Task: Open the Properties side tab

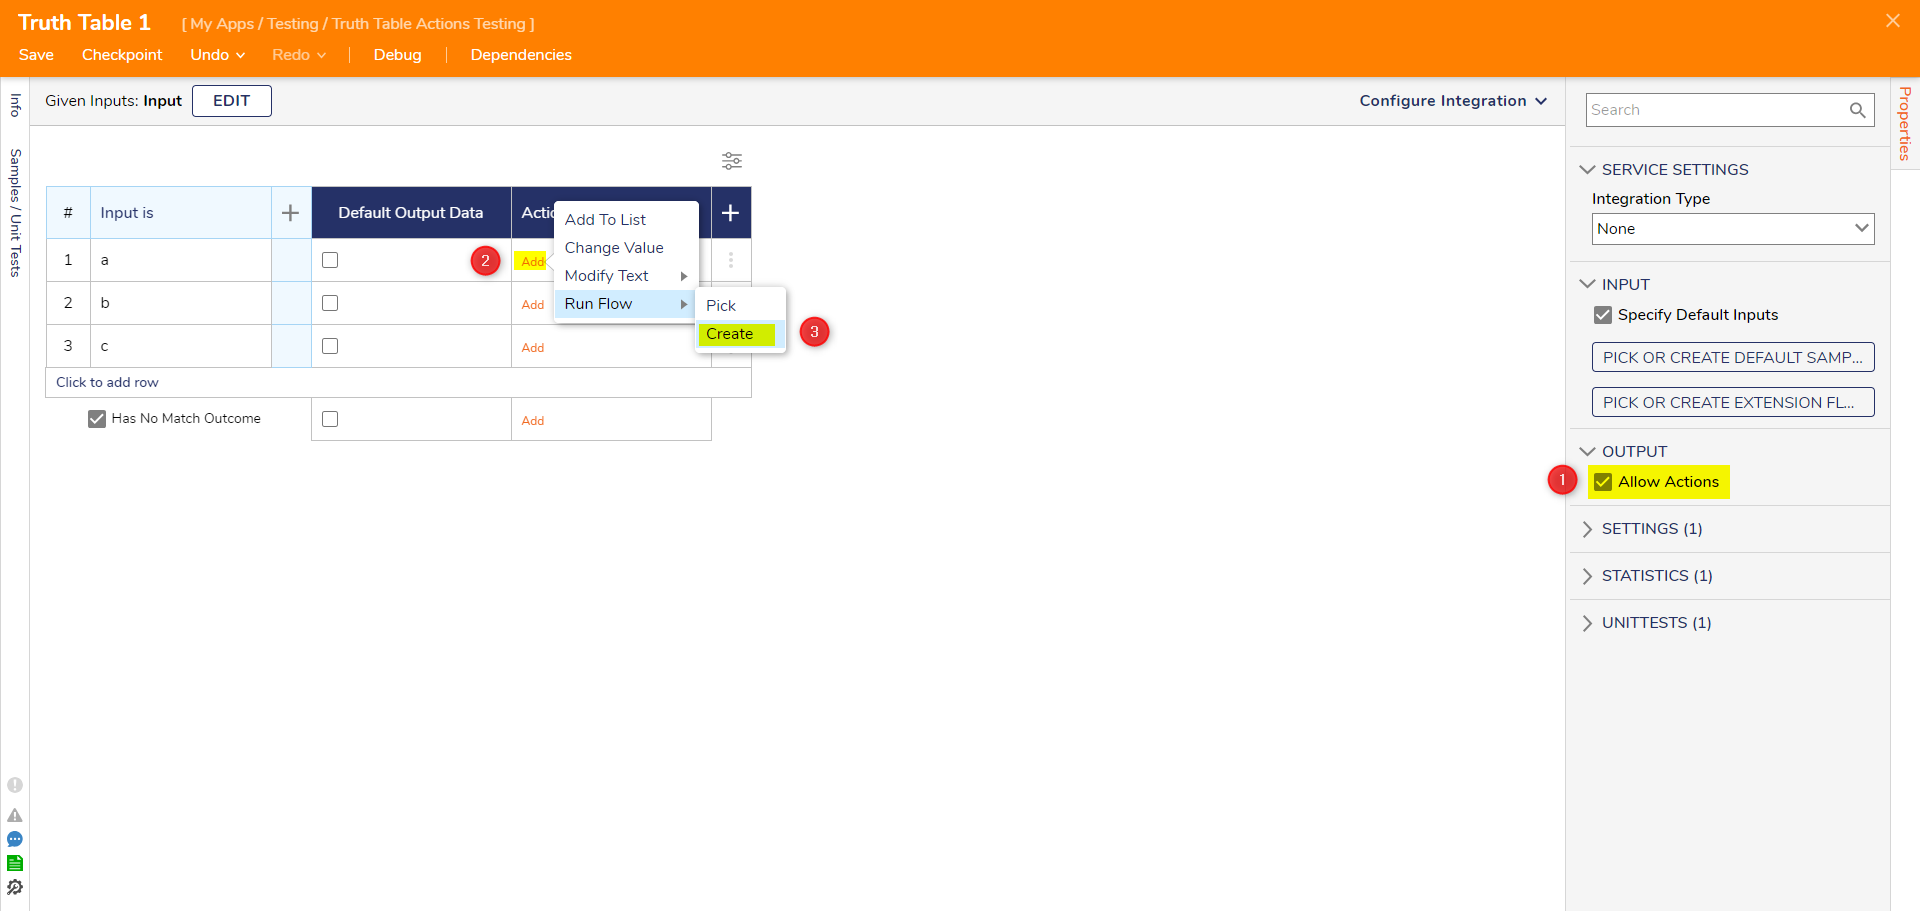Action: [x=1905, y=123]
